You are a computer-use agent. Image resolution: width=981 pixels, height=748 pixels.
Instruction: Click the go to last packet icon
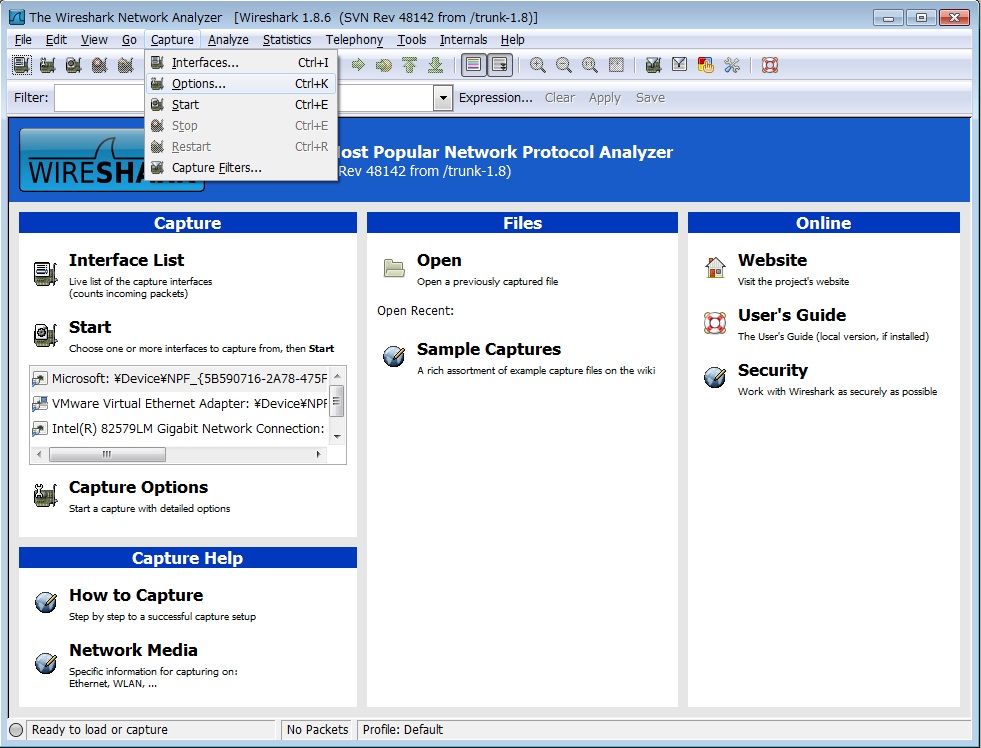[435, 64]
